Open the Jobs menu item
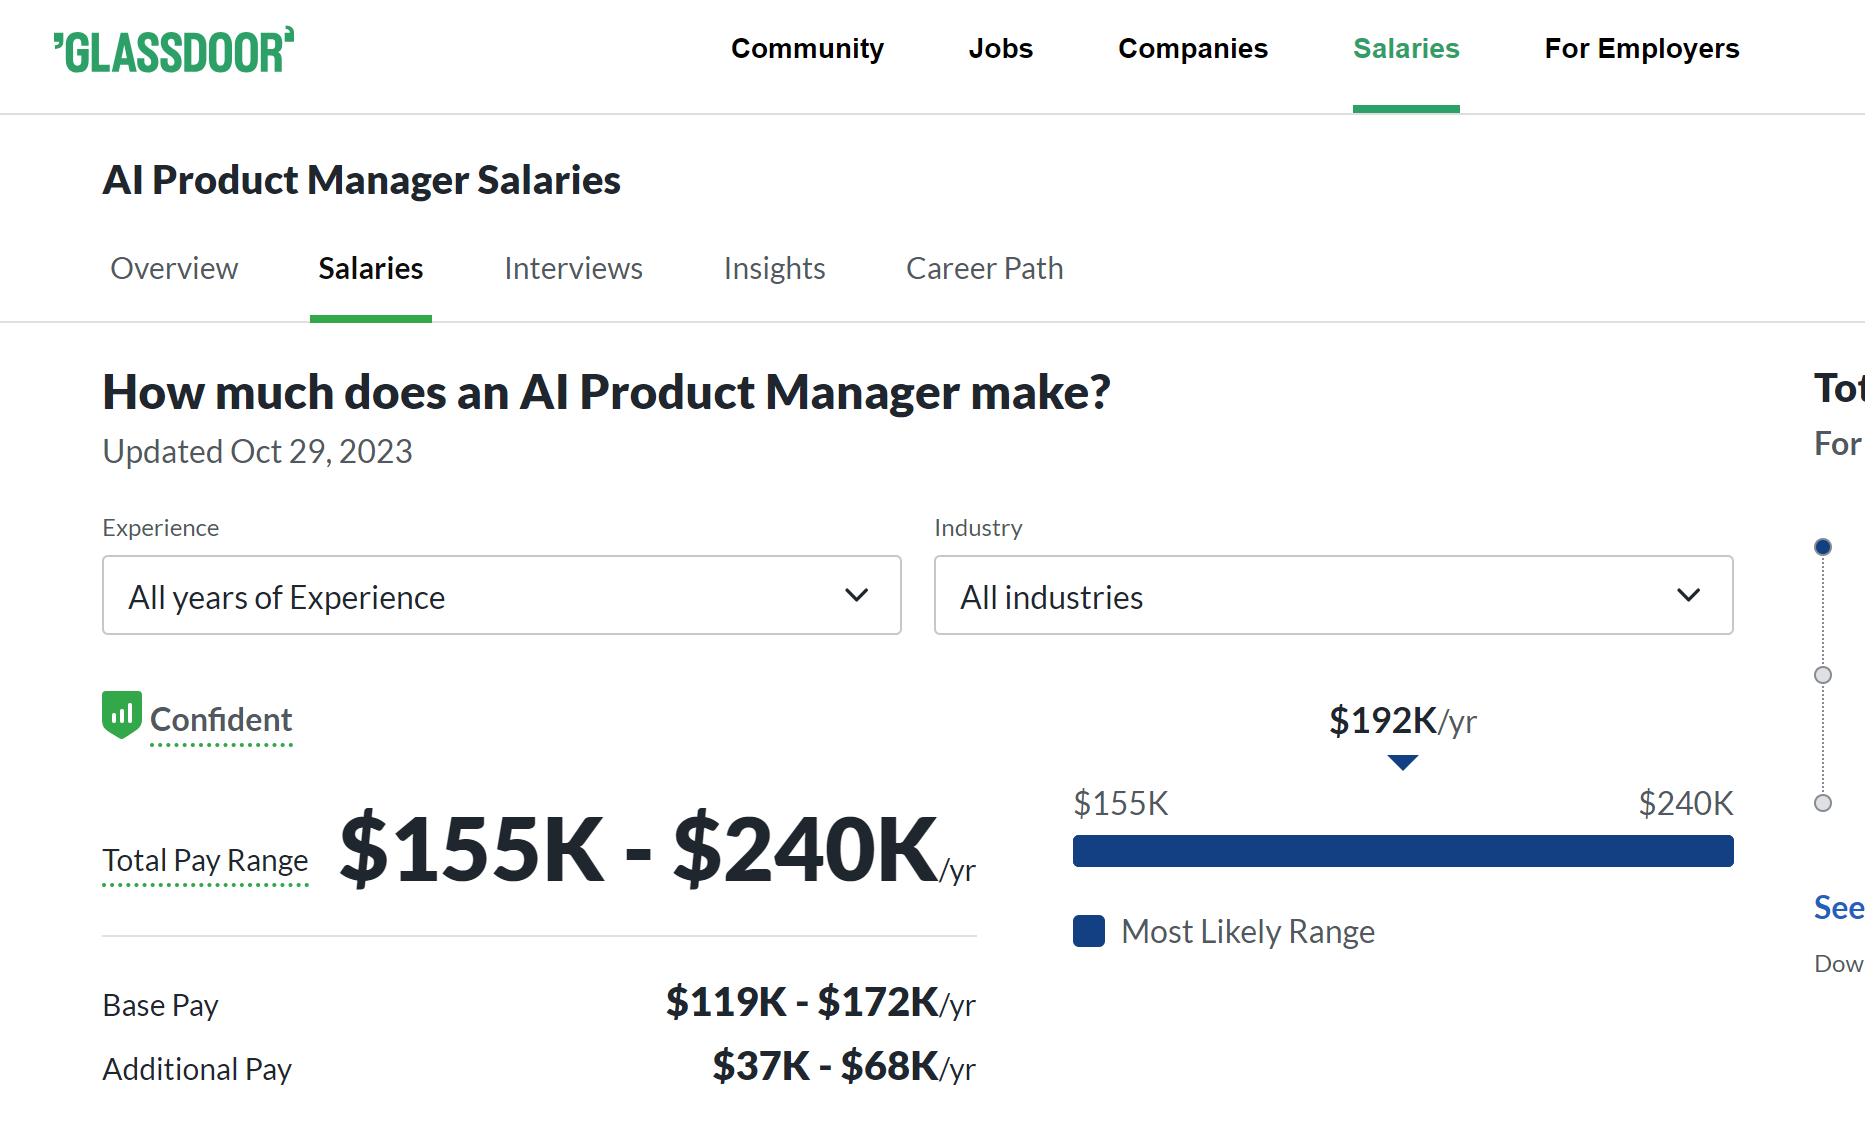Screen dimensions: 1865x1128 coord(1000,48)
